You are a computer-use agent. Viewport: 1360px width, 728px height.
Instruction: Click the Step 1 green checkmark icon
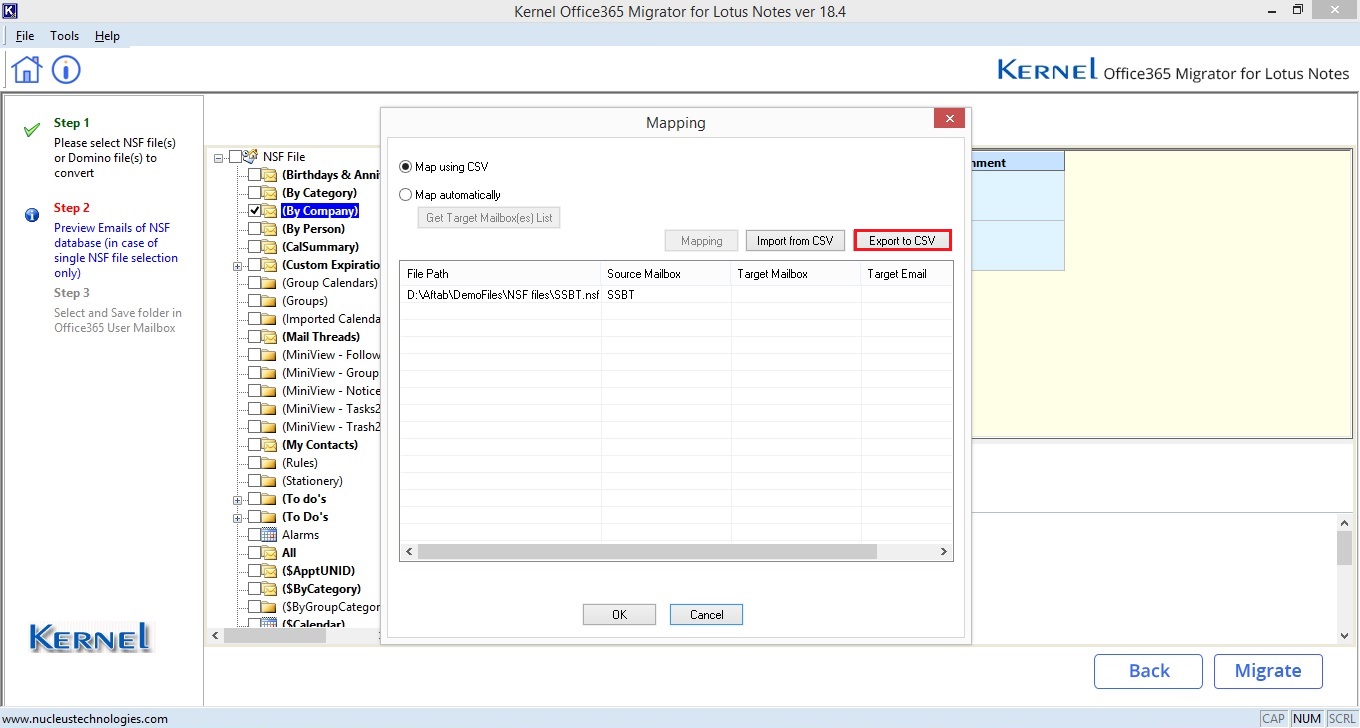click(x=32, y=129)
